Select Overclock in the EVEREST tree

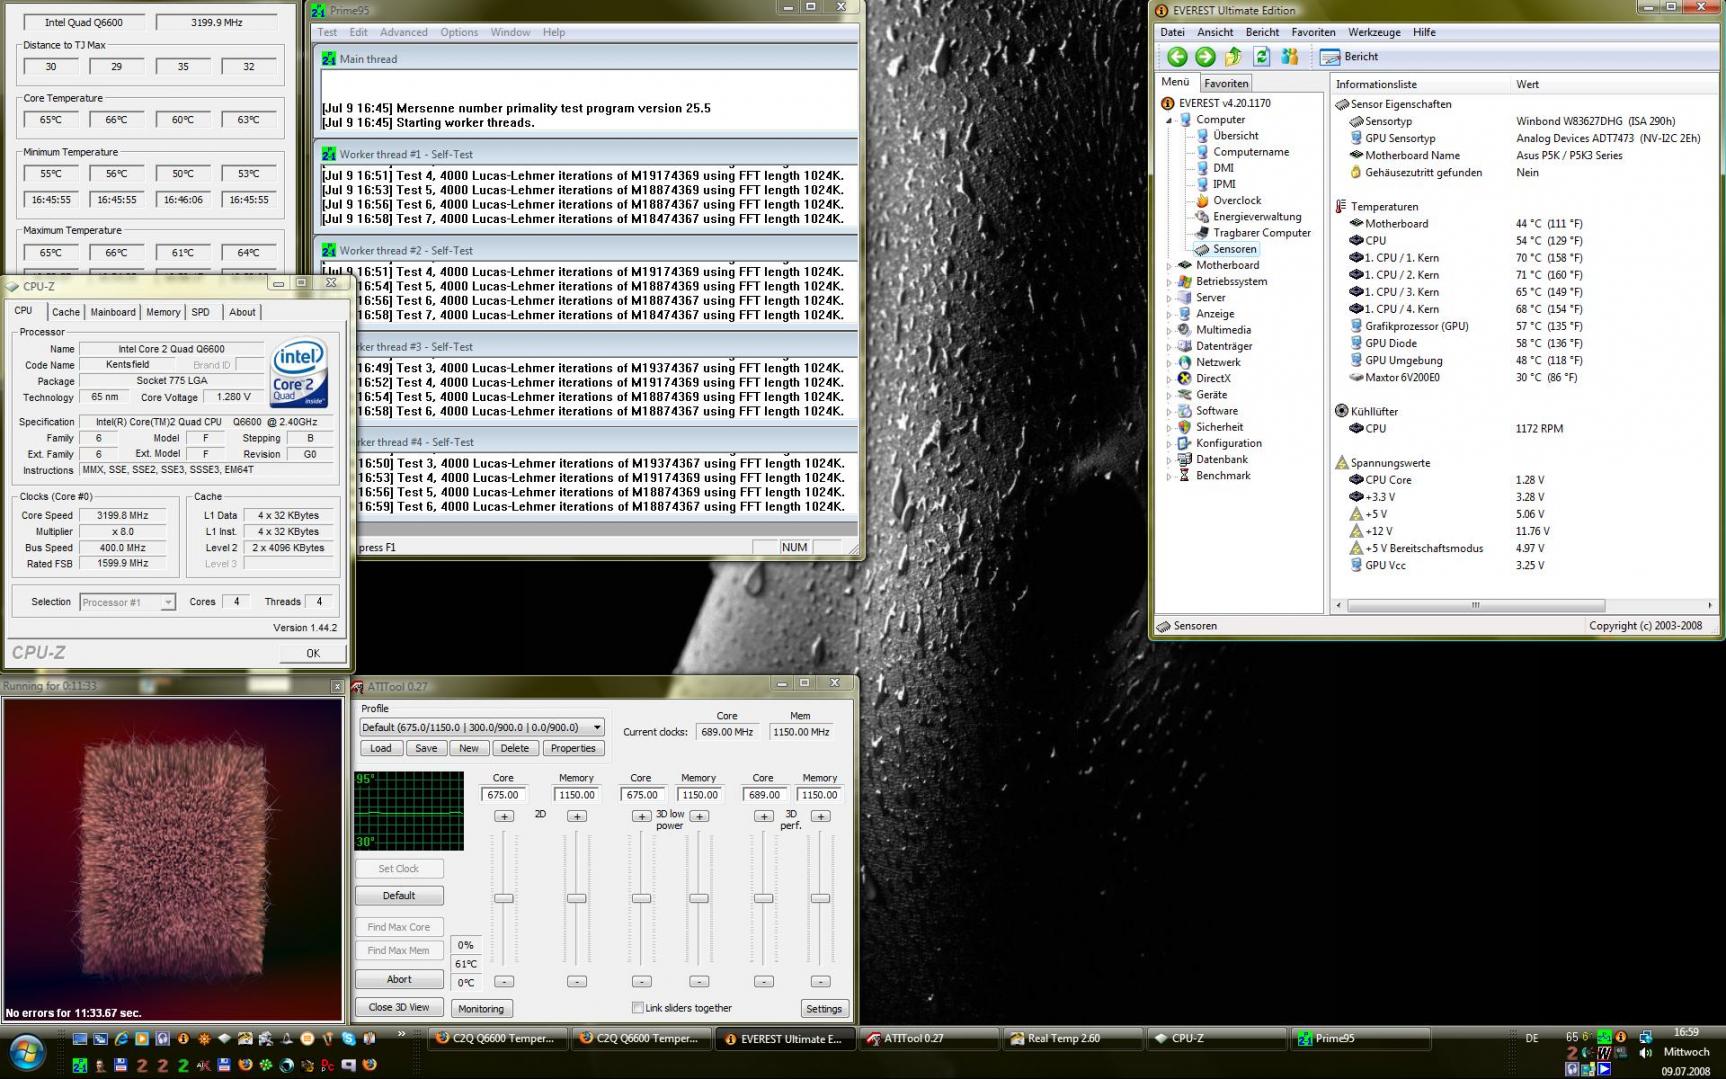coord(1237,200)
